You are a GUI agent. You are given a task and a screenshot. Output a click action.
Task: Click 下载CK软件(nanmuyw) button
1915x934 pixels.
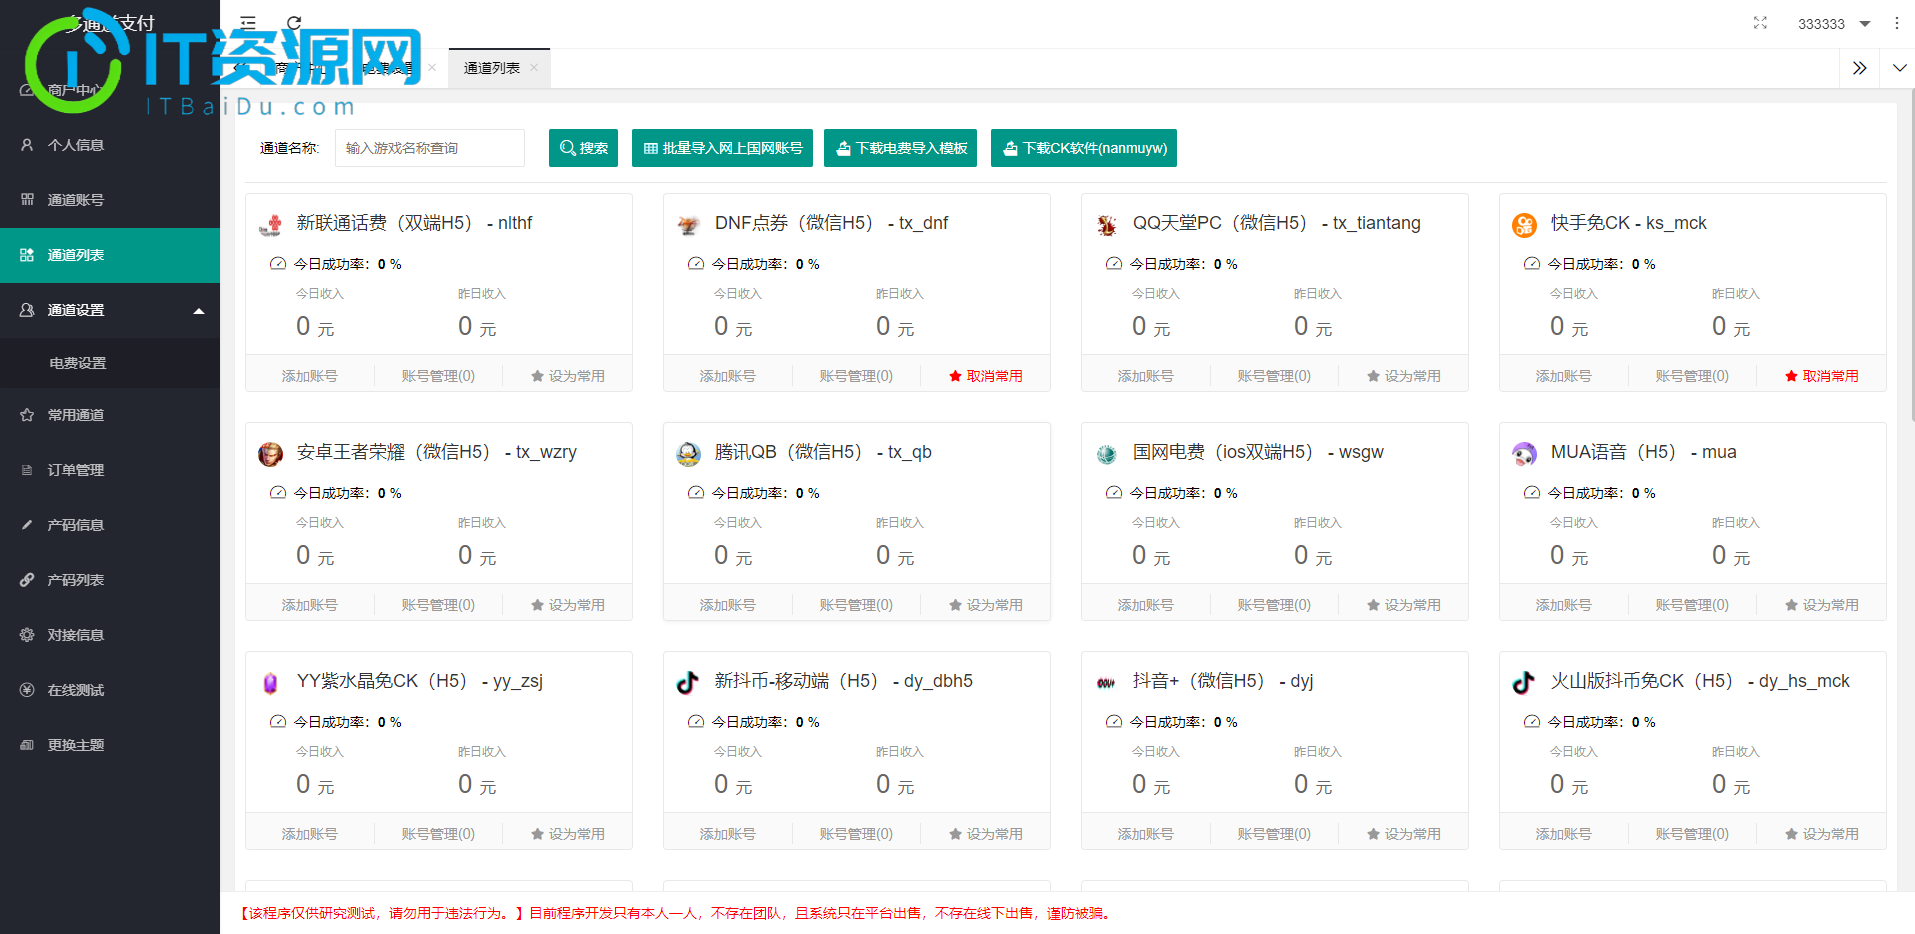pos(1084,148)
